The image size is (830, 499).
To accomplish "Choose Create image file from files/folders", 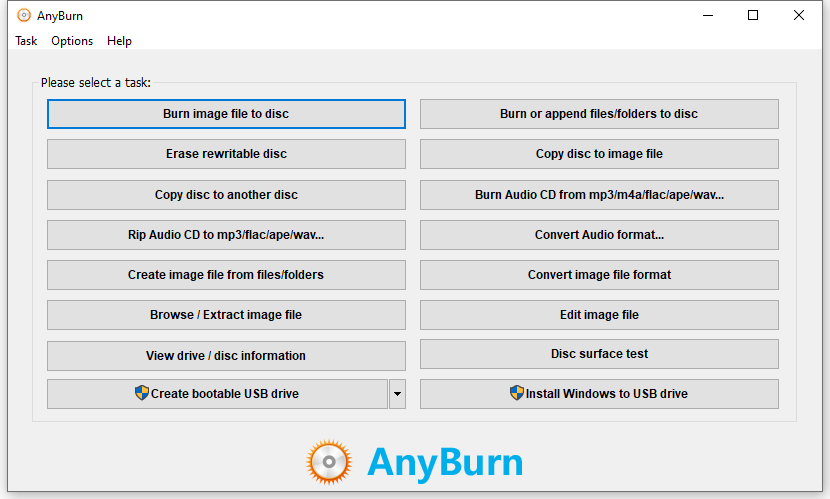I will 226,275.
